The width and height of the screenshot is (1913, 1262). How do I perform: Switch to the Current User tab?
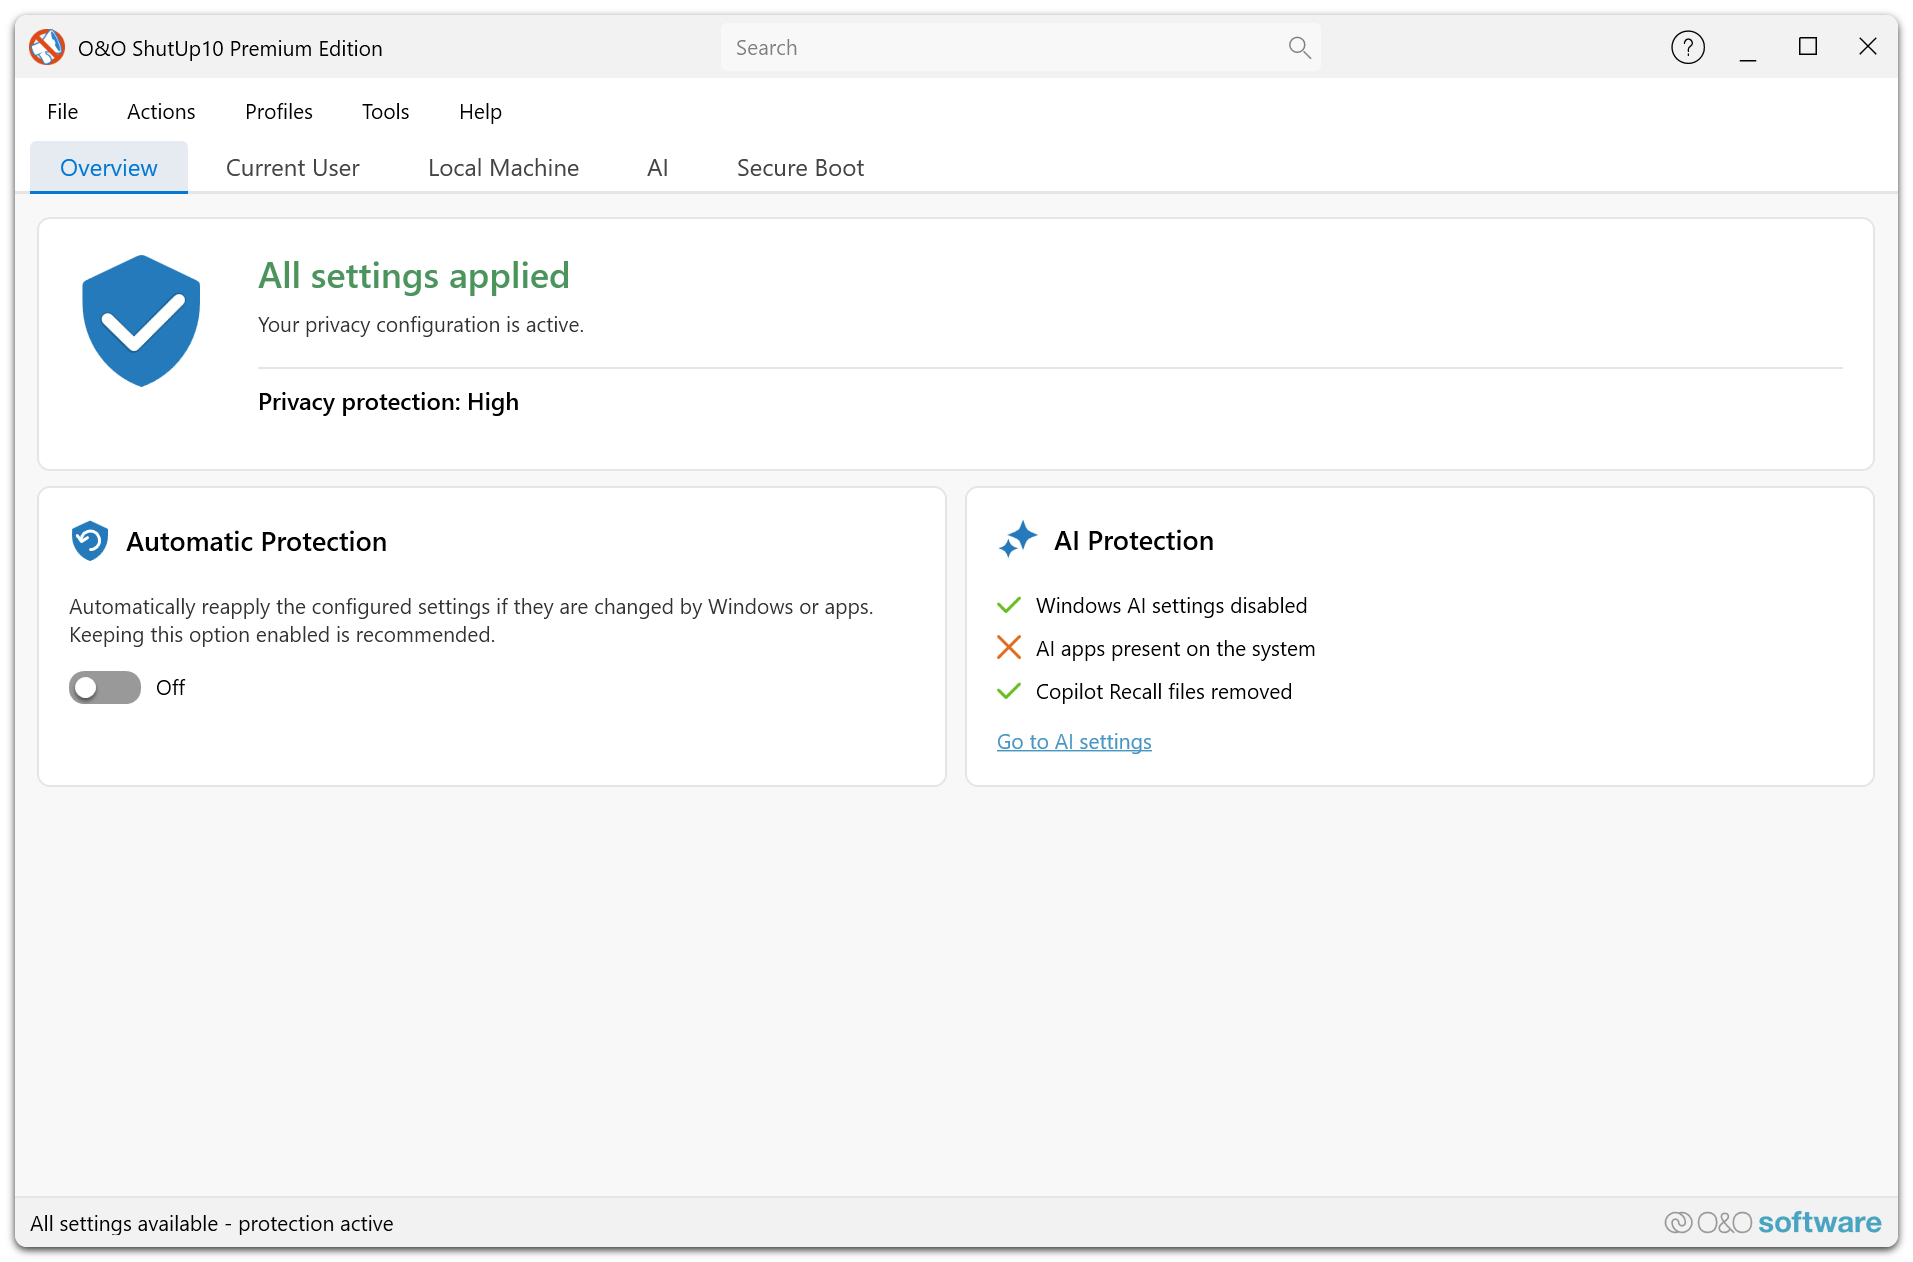293,167
